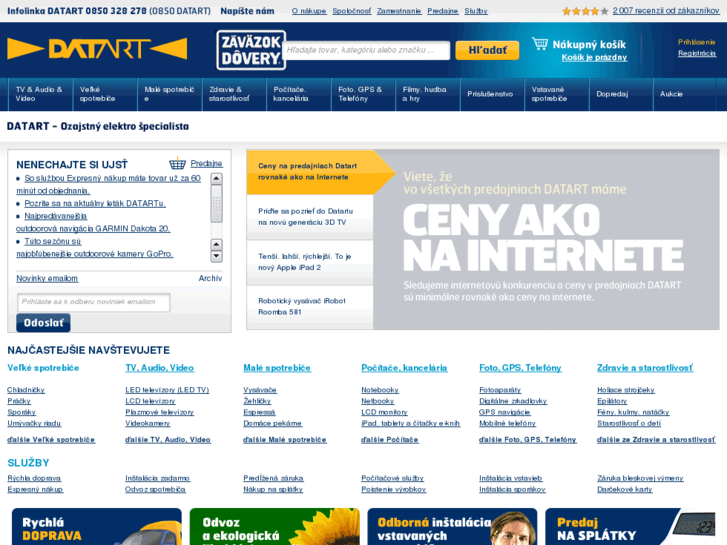The image size is (727, 545).
Task: Open Vstavané spotrebiče menu
Action: (x=556, y=94)
